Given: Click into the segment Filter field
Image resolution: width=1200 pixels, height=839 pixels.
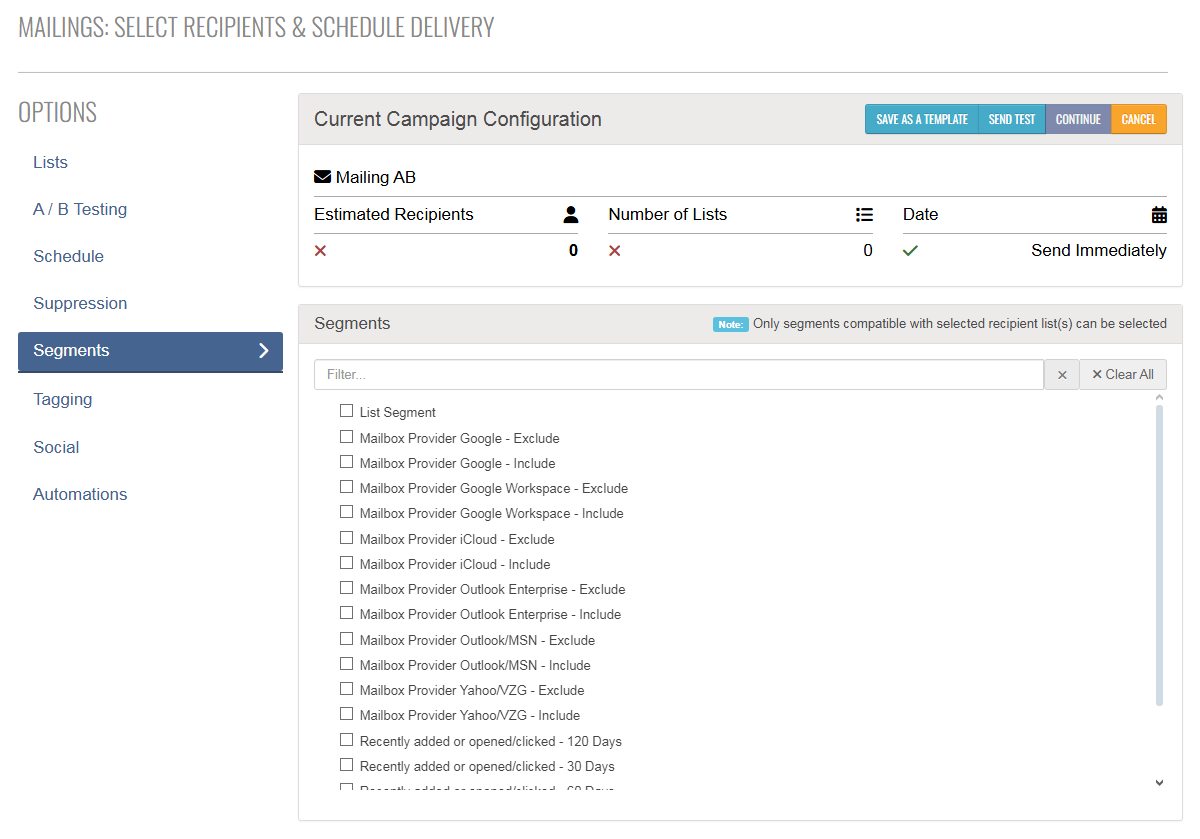Looking at the screenshot, I should coord(679,375).
